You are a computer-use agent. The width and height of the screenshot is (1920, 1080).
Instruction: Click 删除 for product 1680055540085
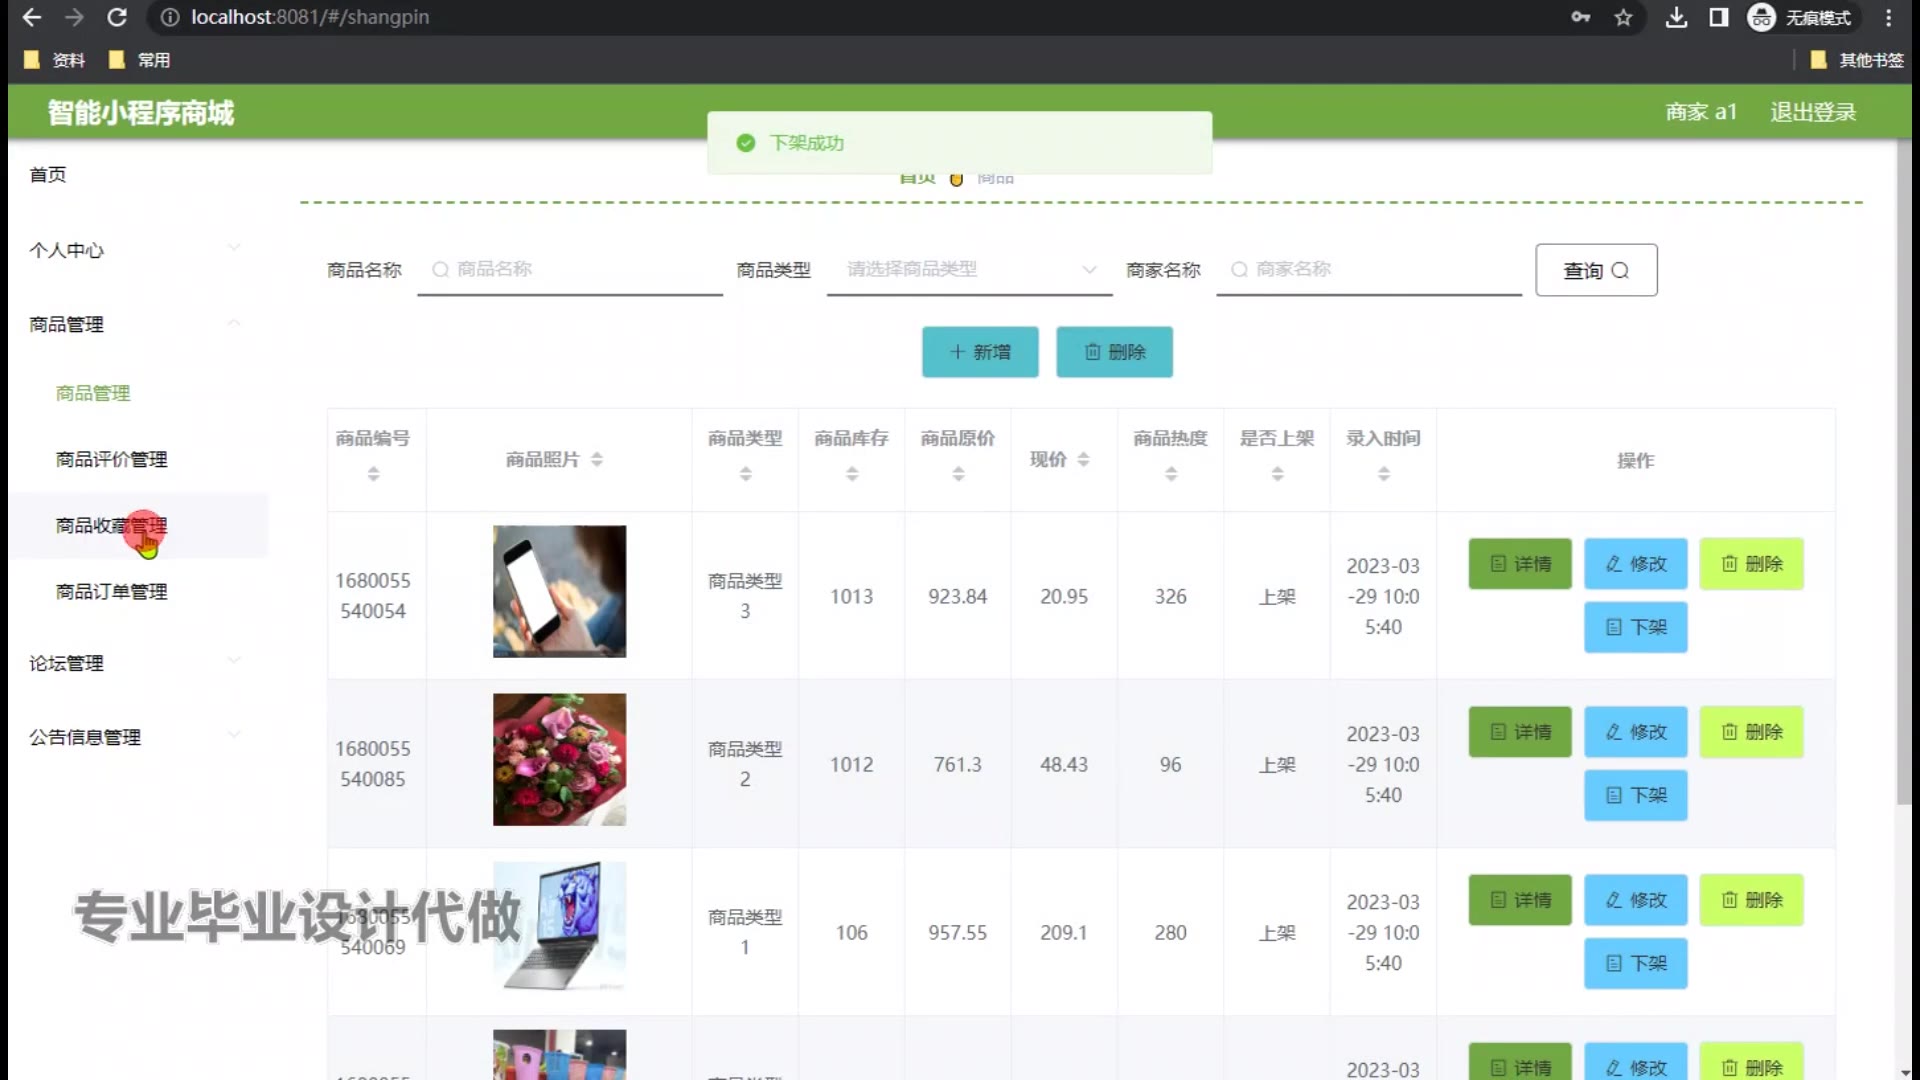point(1752,732)
